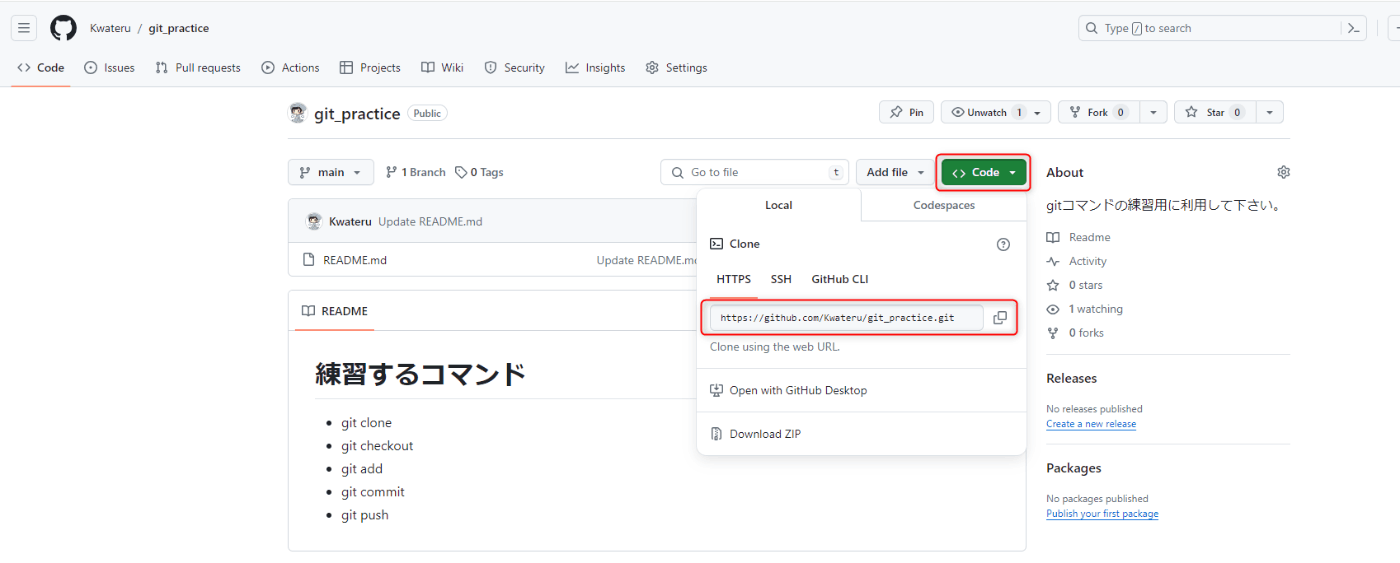Select the README tab heading
Image resolution: width=1400 pixels, height=563 pixels.
[x=334, y=311]
